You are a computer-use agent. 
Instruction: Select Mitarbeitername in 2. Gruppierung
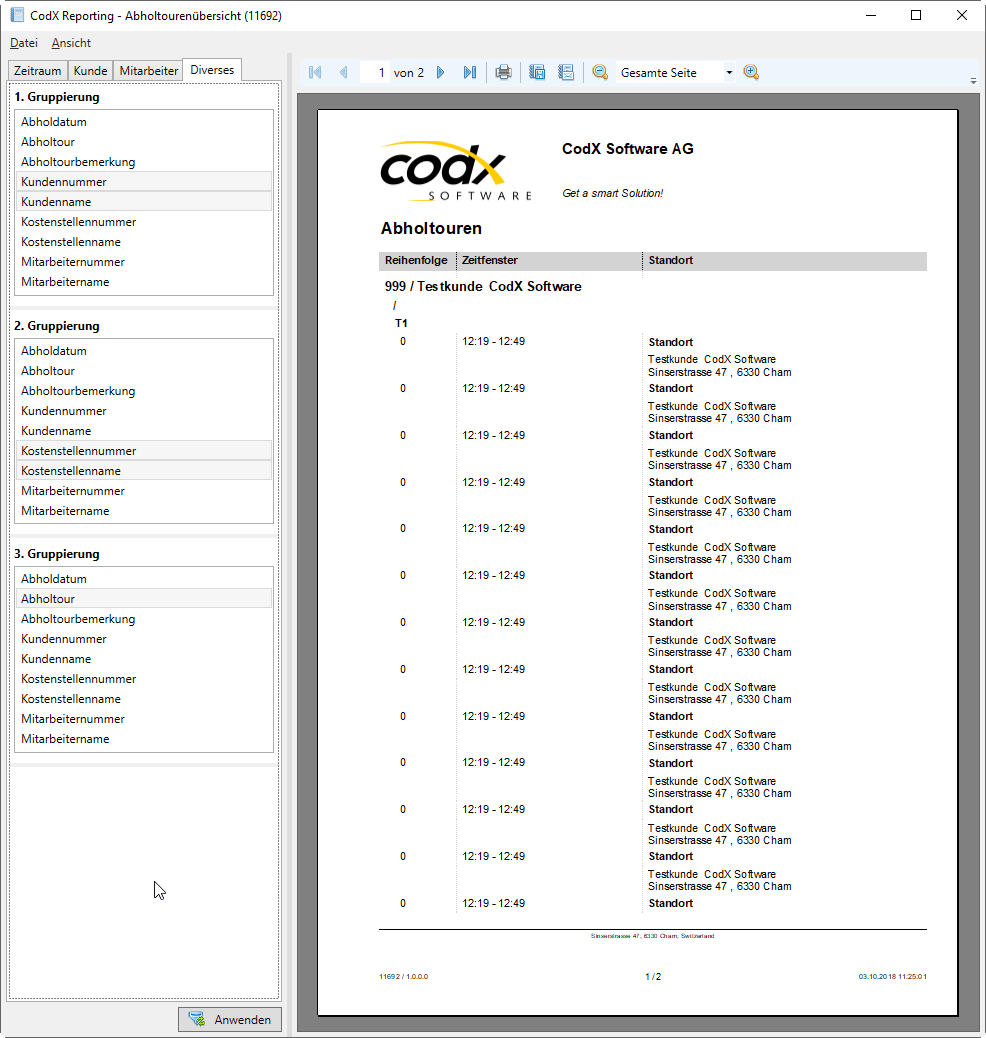tap(144, 510)
